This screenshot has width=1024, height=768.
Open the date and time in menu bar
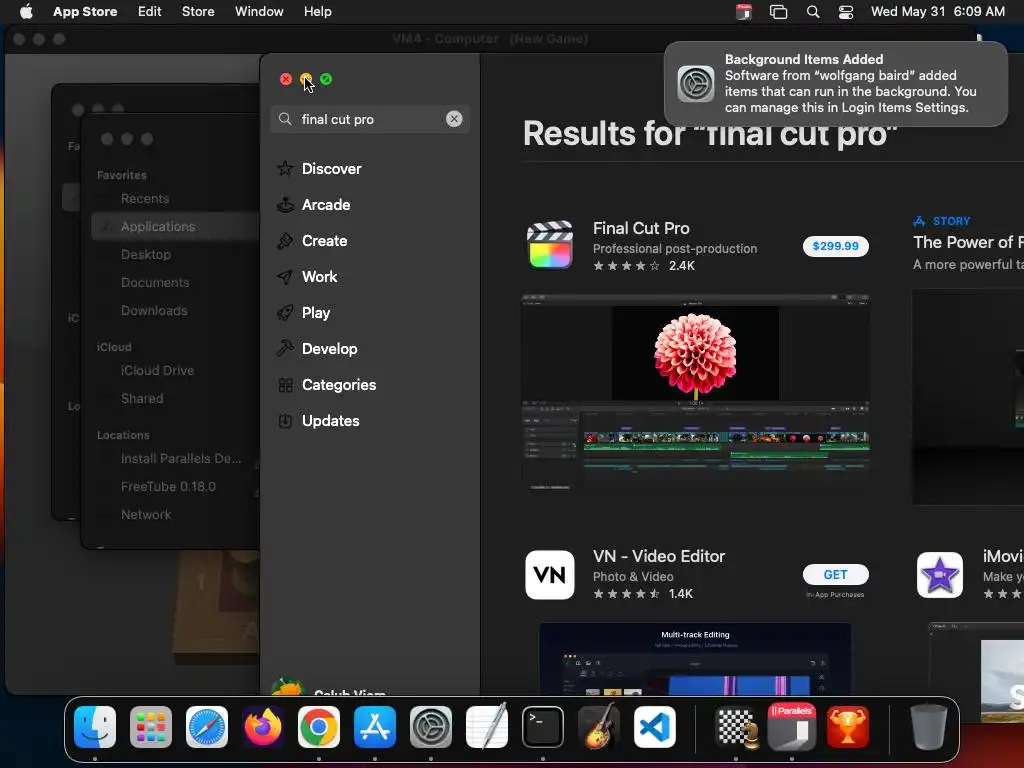click(x=937, y=11)
